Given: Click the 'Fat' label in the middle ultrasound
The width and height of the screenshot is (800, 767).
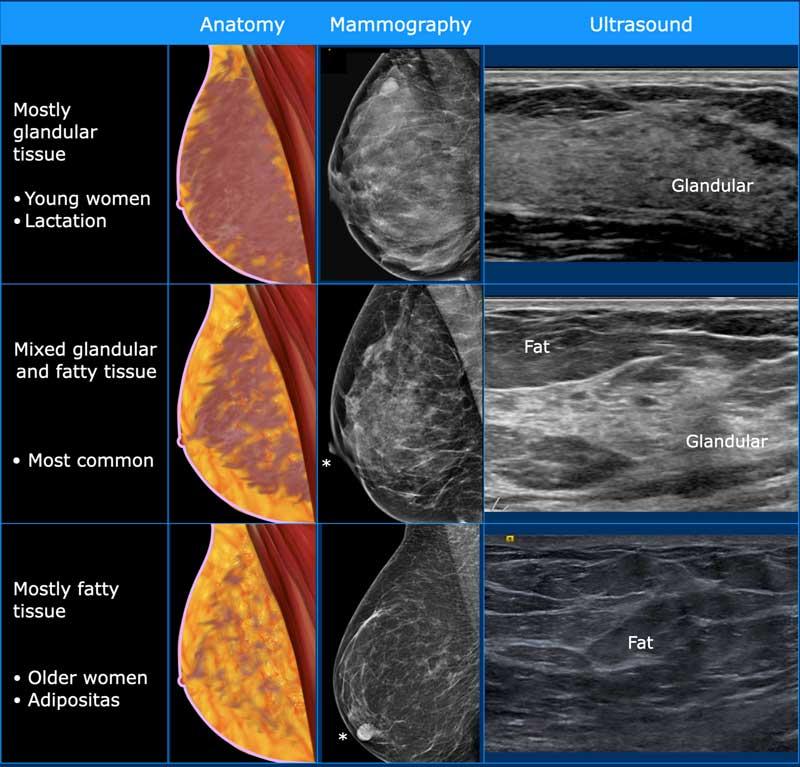Looking at the screenshot, I should coord(538,348).
